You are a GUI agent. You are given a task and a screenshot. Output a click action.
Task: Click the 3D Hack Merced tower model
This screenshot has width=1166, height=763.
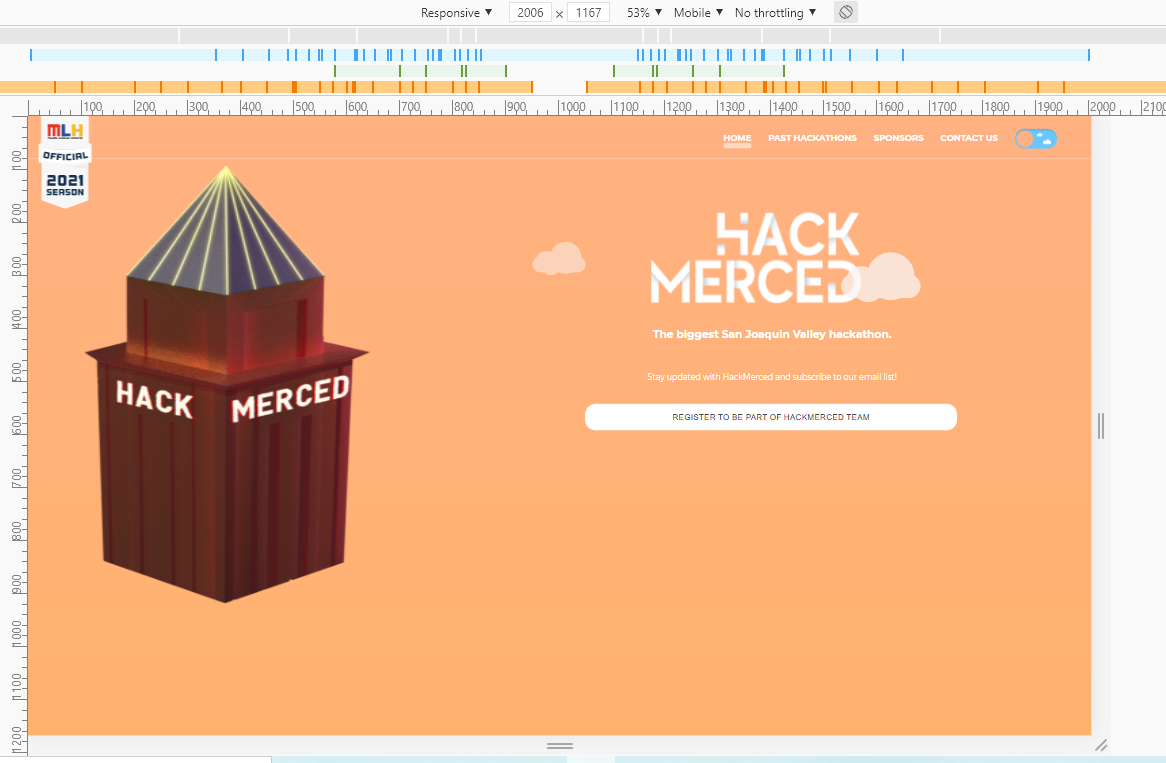tap(226, 384)
